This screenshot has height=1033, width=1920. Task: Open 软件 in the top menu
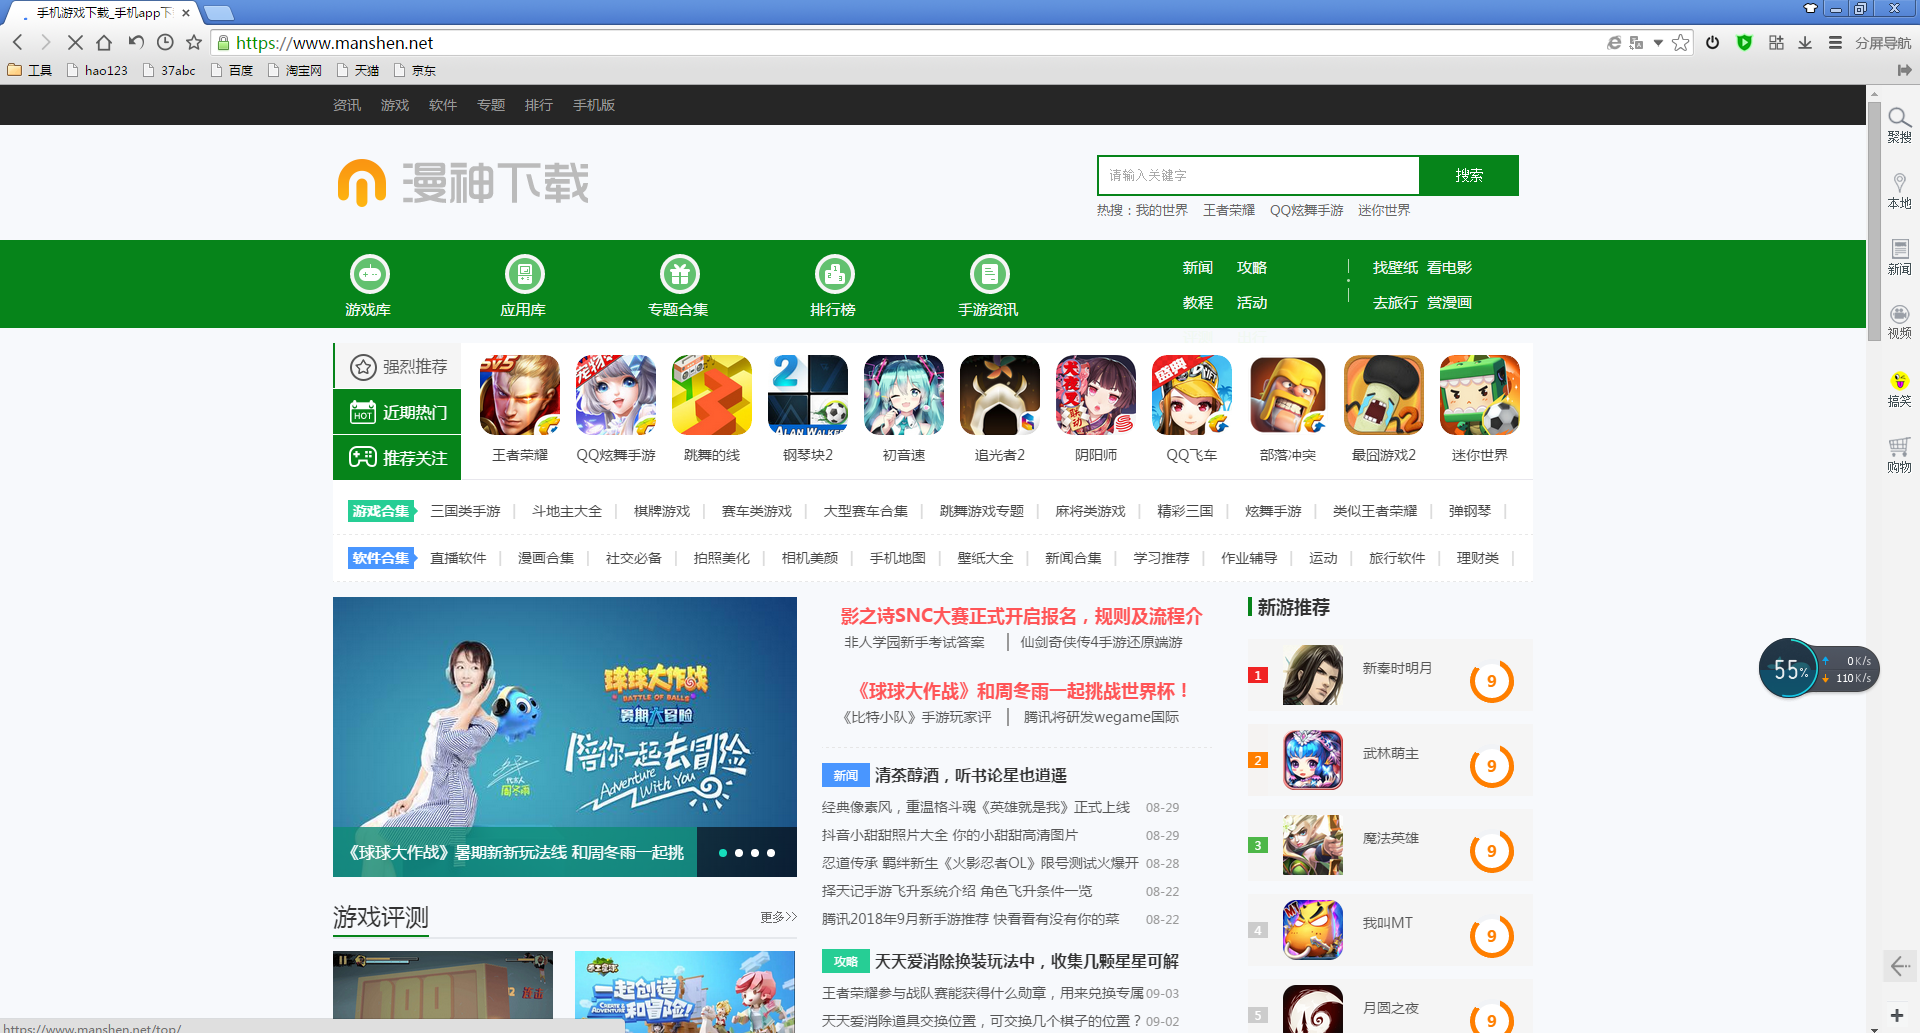tap(443, 105)
